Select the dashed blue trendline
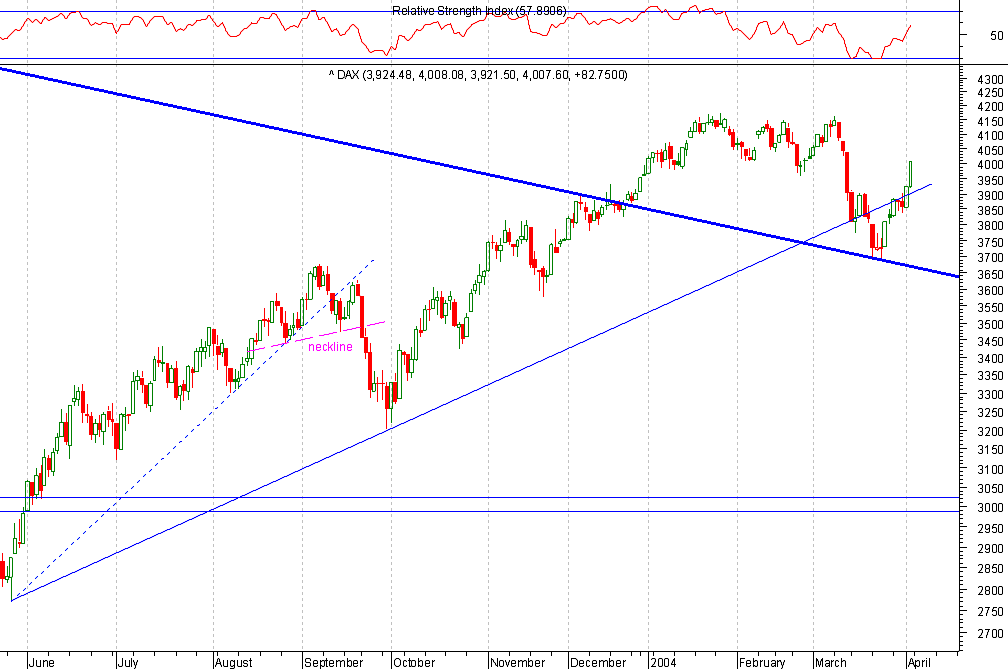The height and width of the screenshot is (669, 1008). point(193,430)
